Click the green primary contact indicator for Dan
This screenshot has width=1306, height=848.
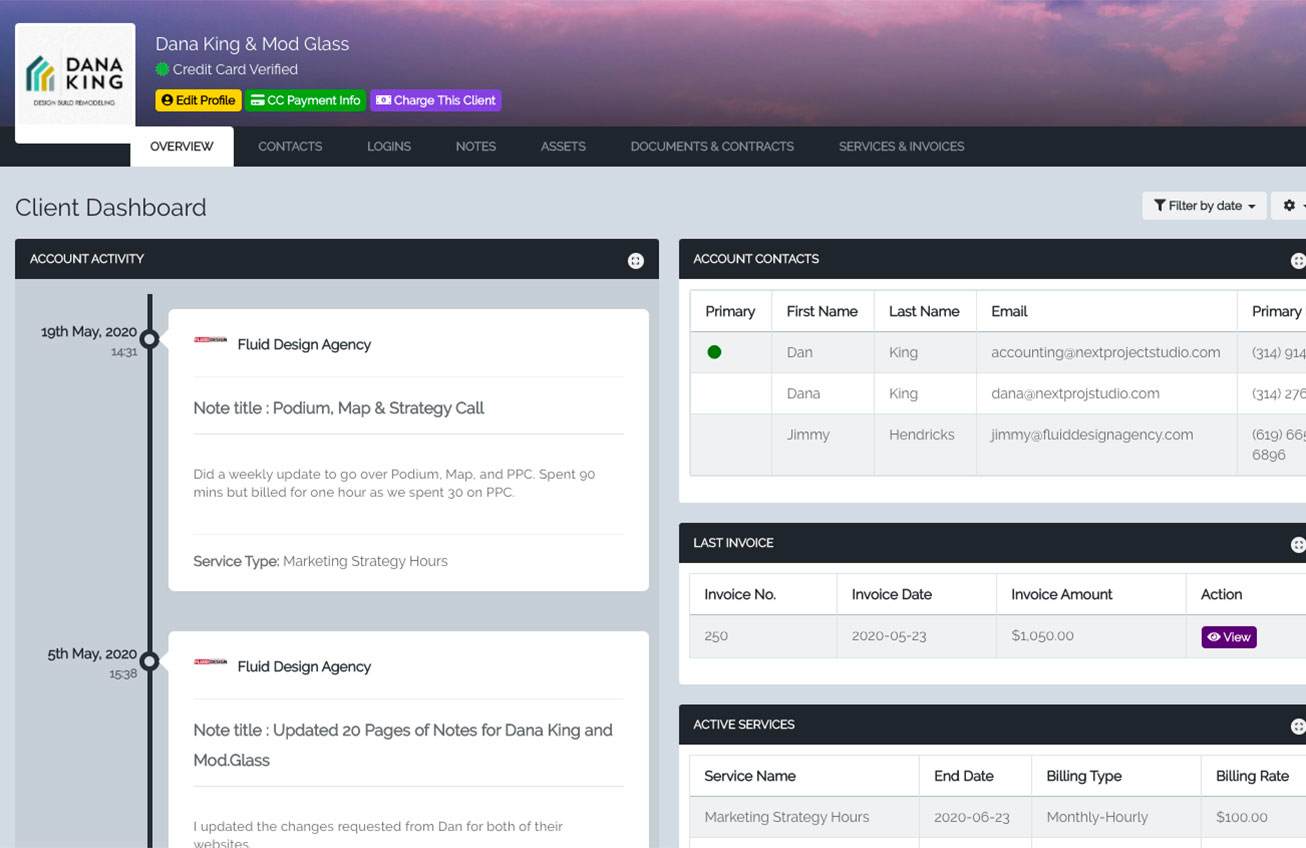714,352
